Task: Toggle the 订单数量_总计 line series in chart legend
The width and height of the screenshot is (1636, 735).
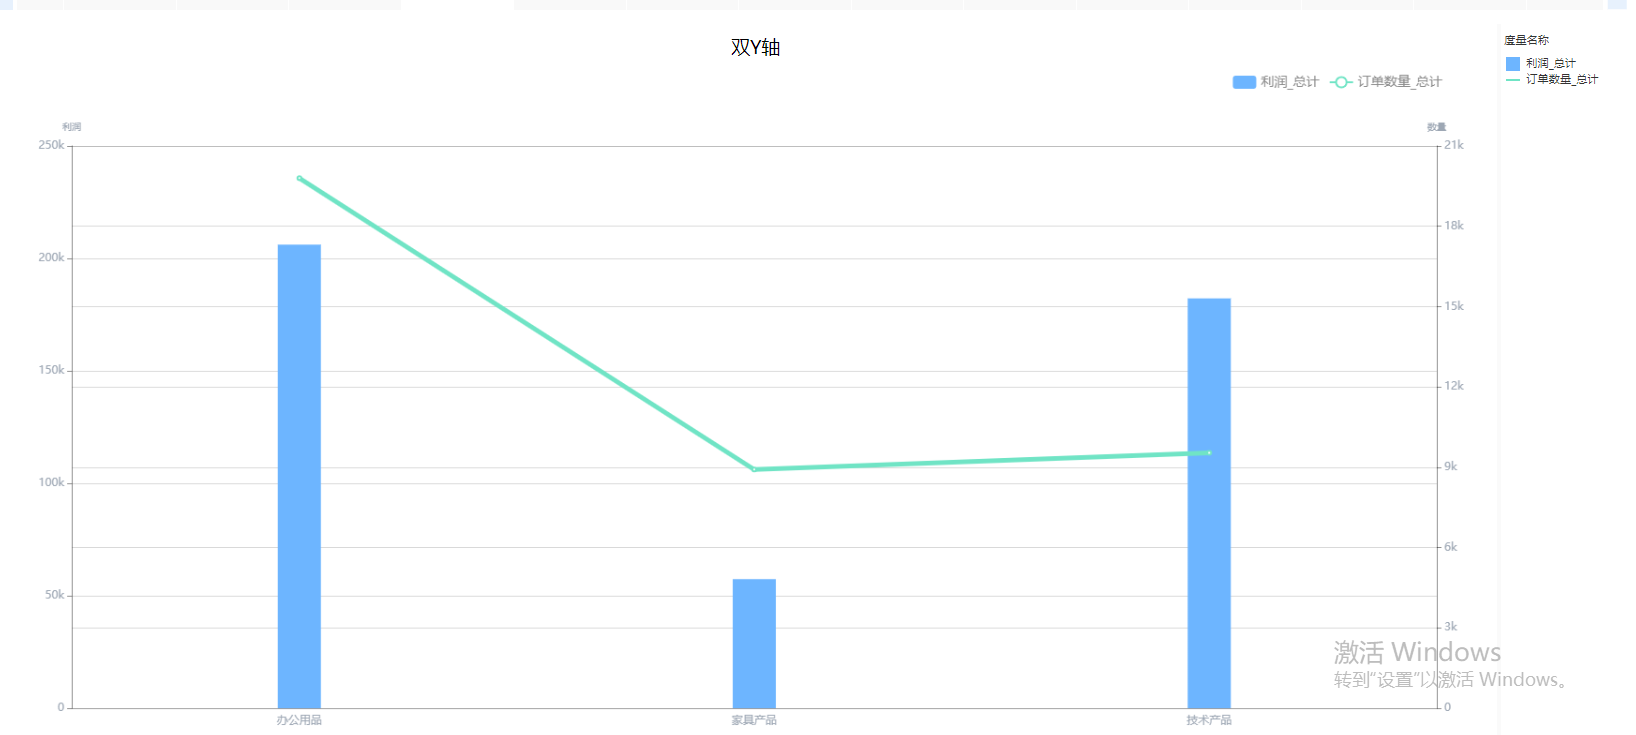Action: (x=1386, y=82)
